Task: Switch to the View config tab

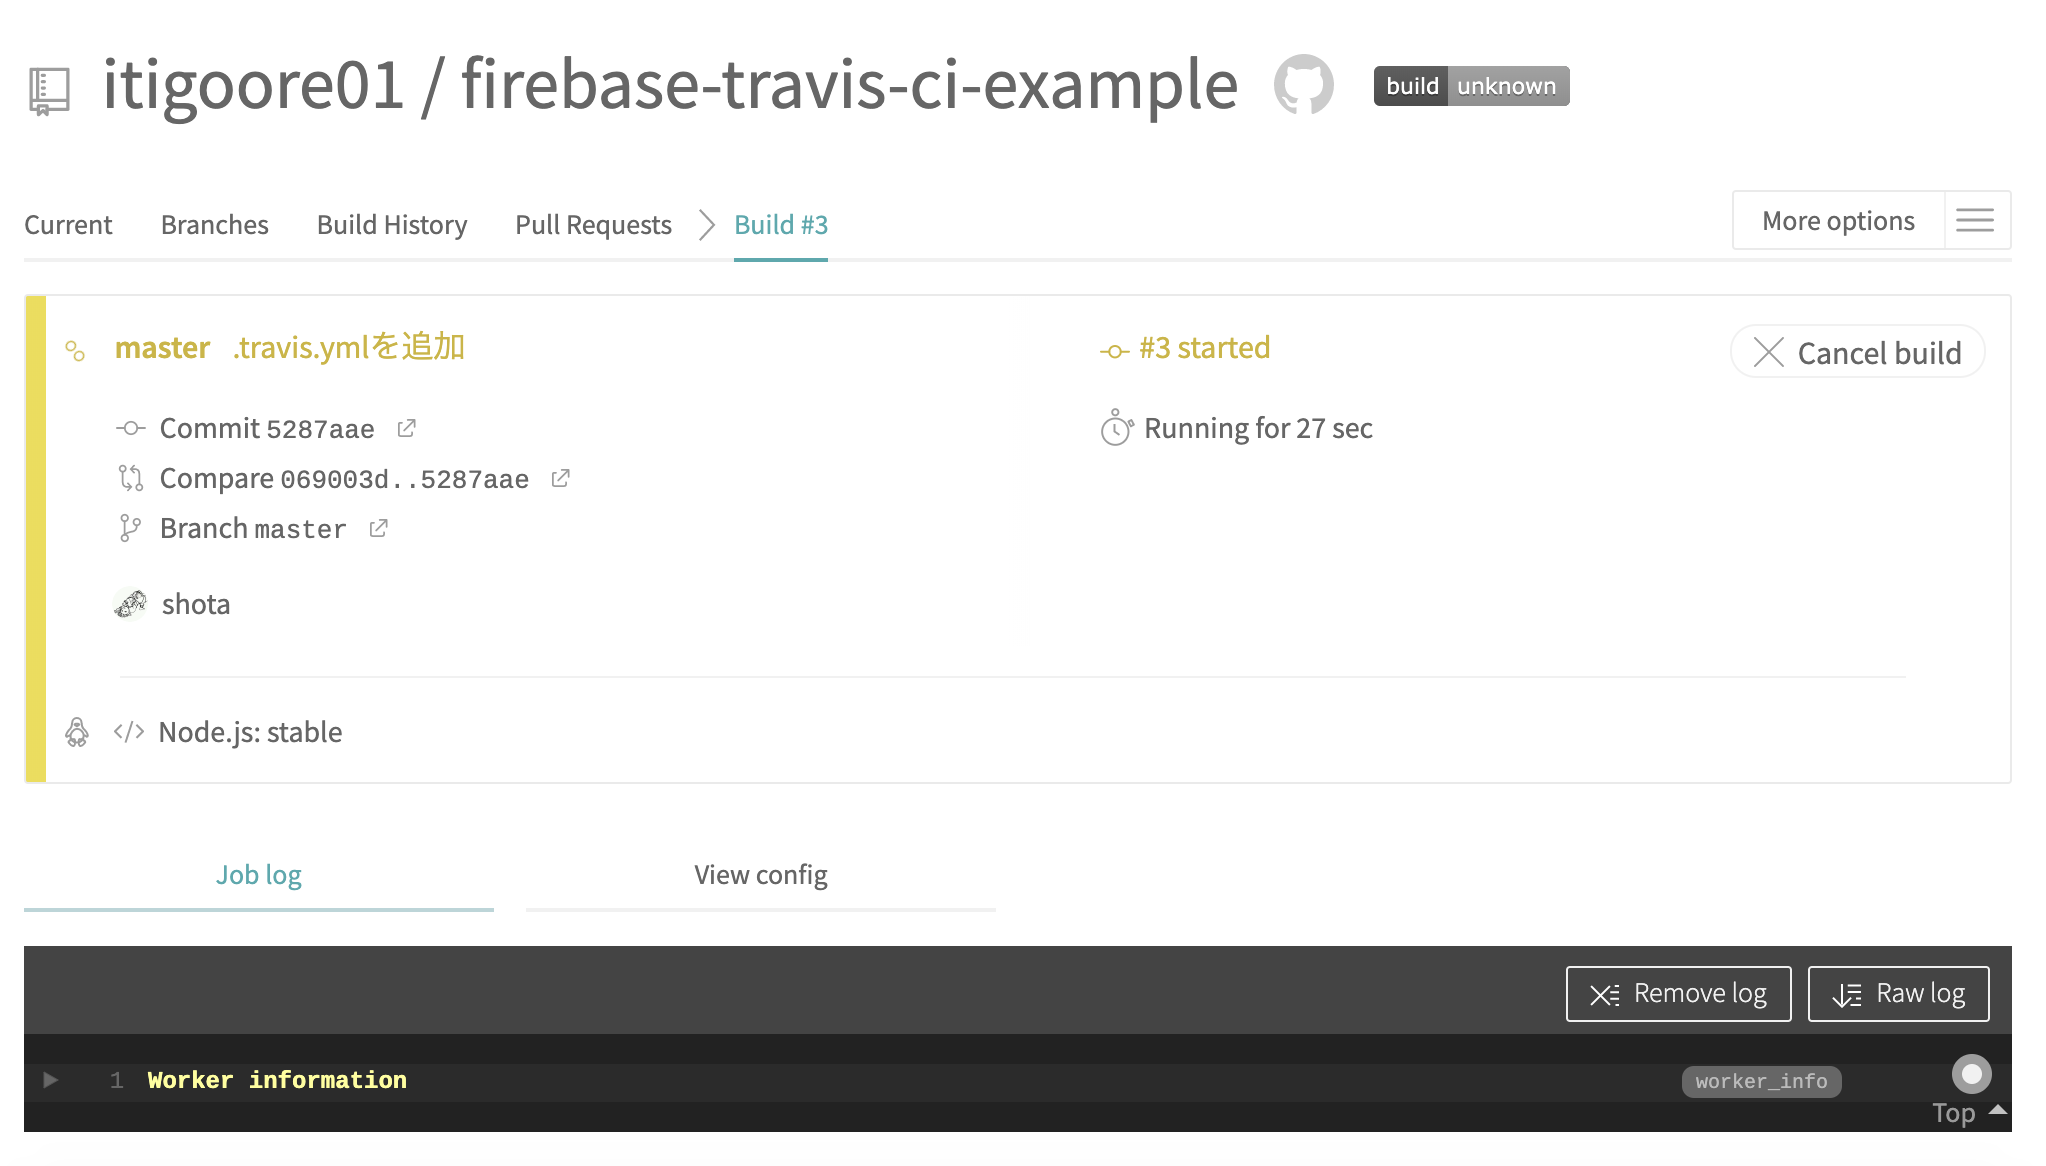Action: [760, 874]
